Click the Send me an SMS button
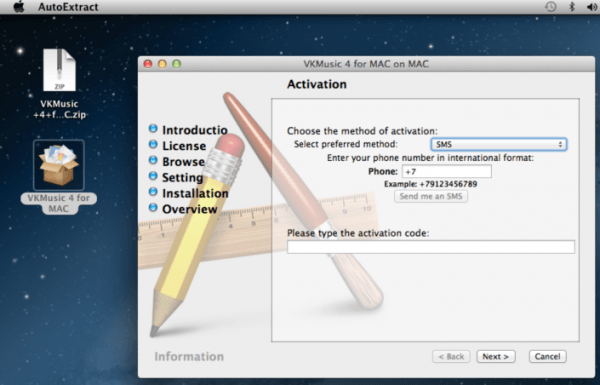 [431, 196]
